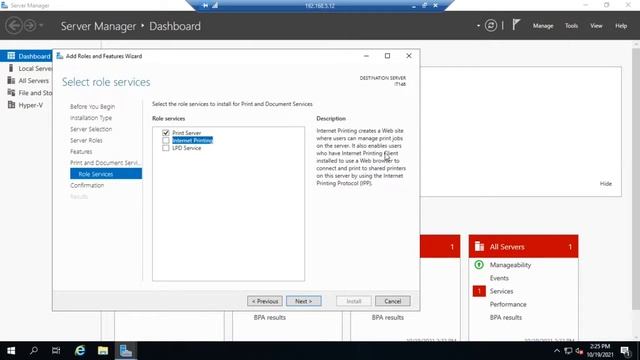Open Events in the All Servers tile
The width and height of the screenshot is (640, 360).
(x=499, y=278)
